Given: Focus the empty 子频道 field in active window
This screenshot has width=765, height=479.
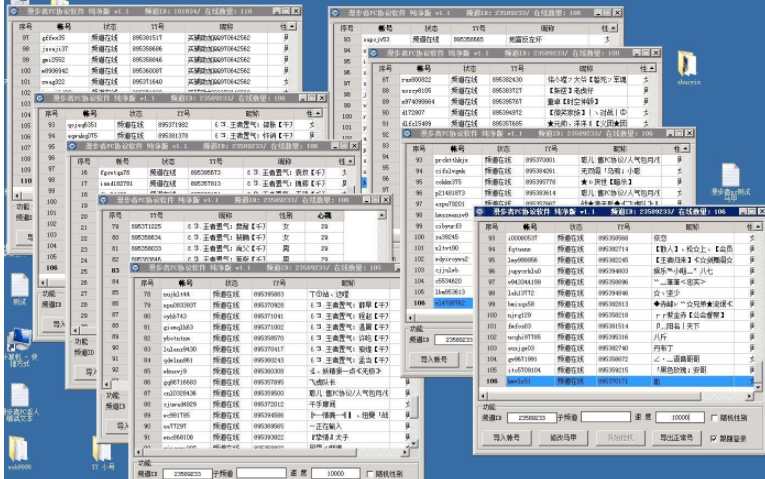Looking at the screenshot, I should tap(605, 417).
